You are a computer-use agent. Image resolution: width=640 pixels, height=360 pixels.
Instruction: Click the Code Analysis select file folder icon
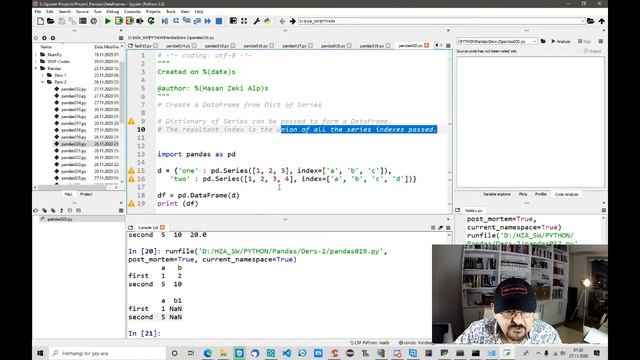[543, 41]
